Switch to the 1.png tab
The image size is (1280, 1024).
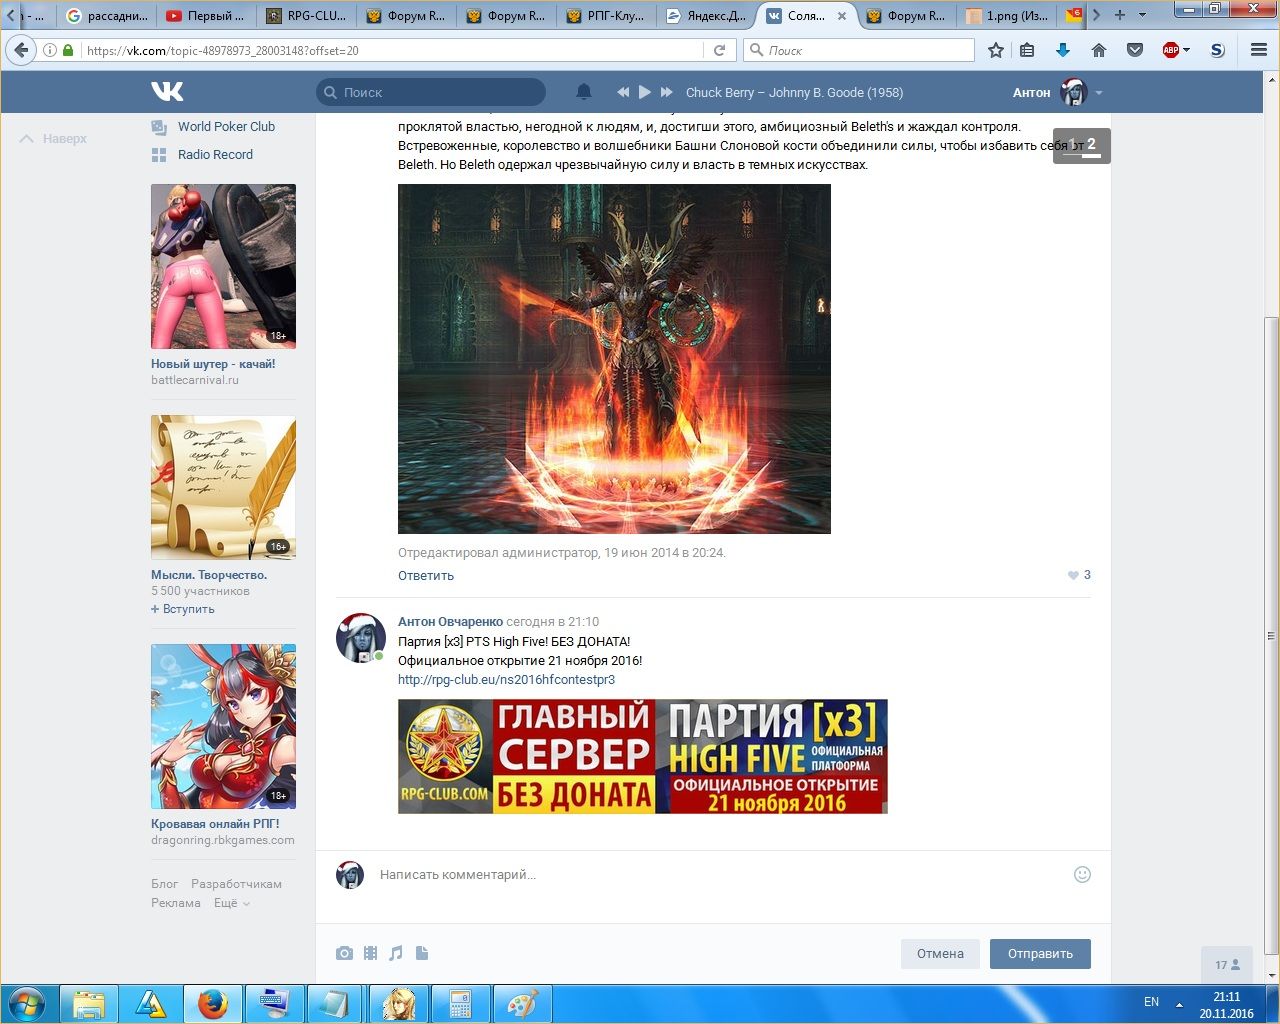[1006, 16]
